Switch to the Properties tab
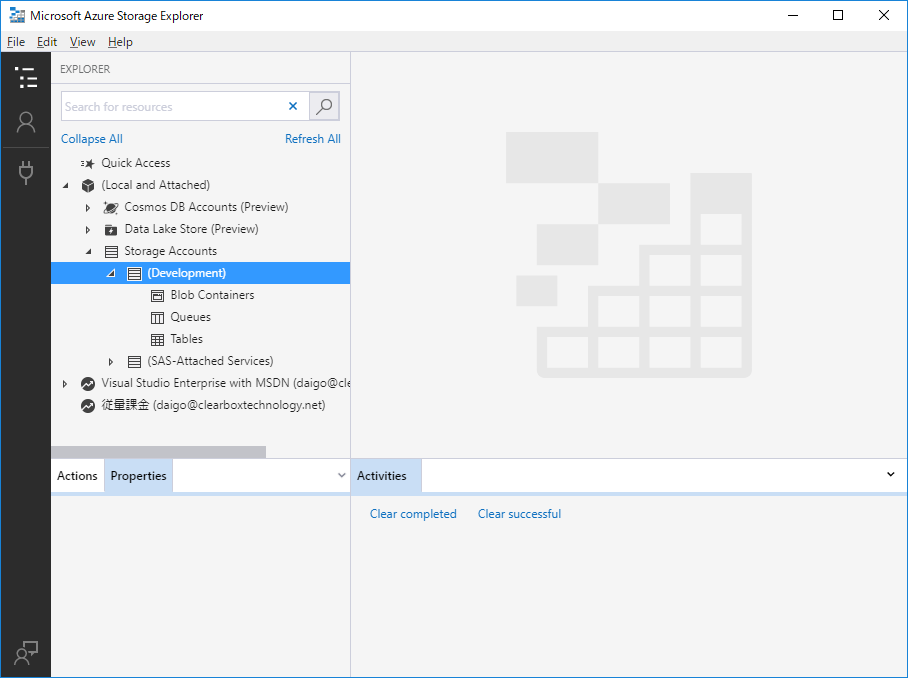Viewport: 908px width, 678px height. tap(138, 475)
